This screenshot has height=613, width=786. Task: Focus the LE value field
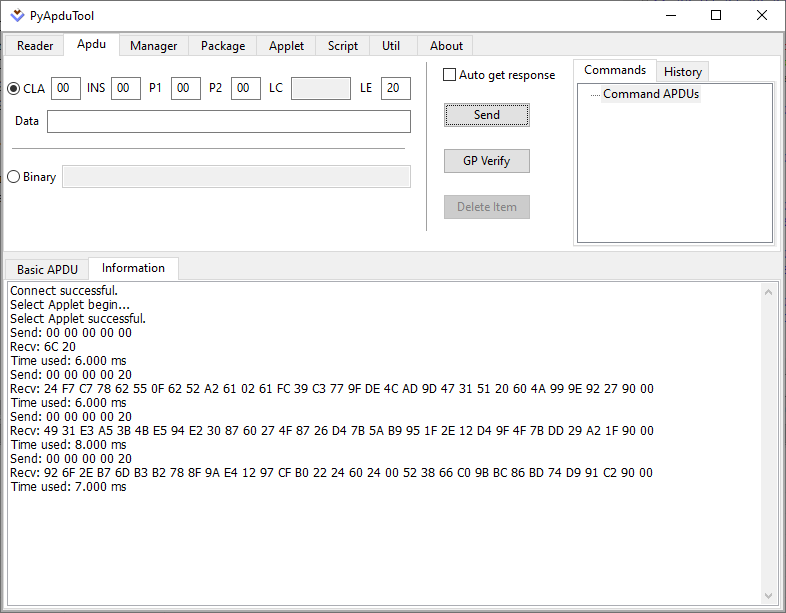(395, 89)
